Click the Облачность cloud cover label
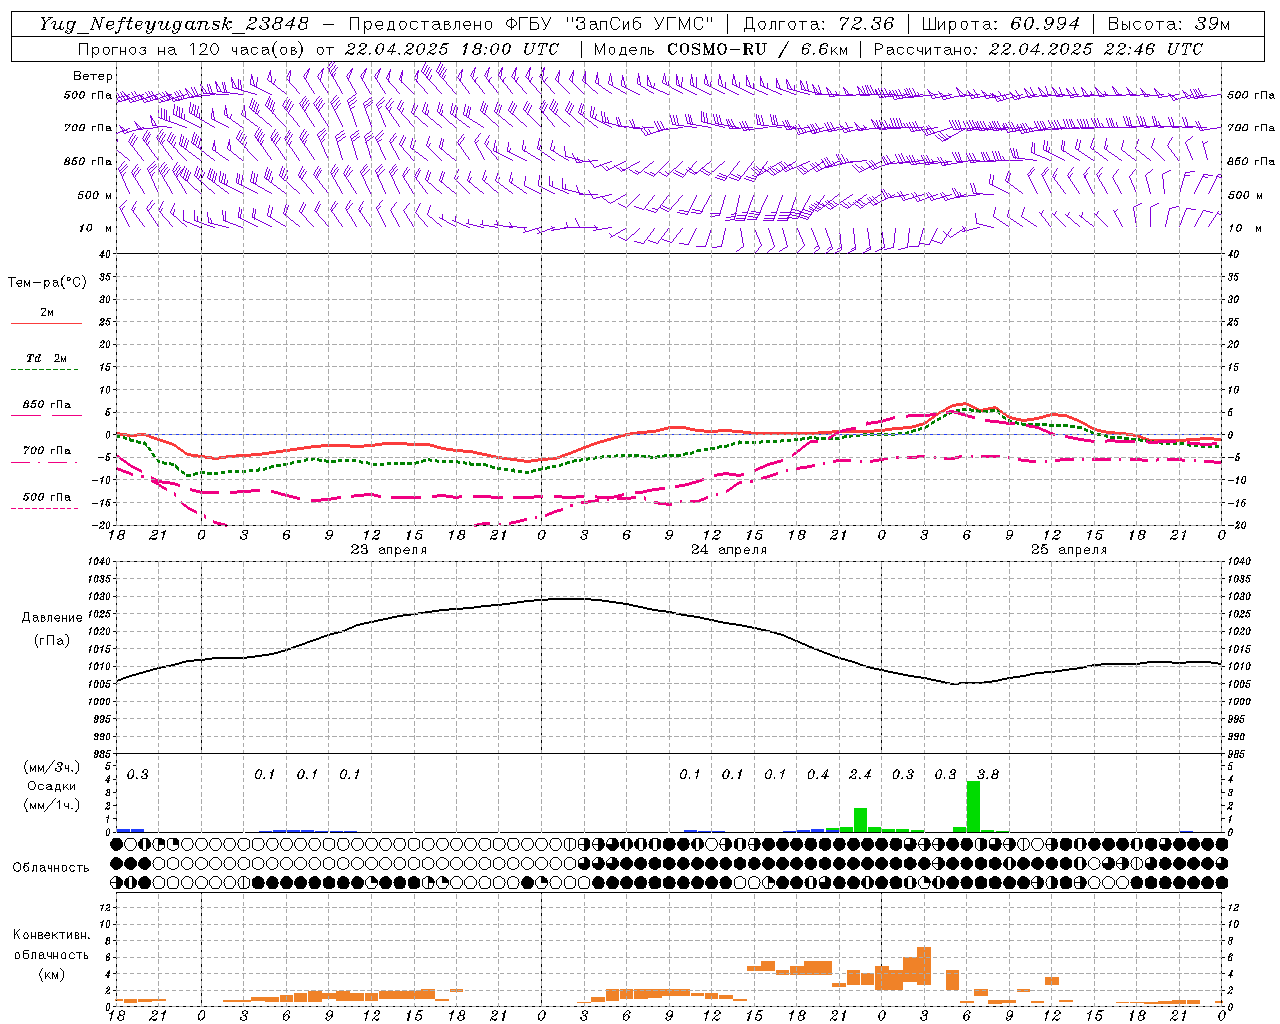The height and width of the screenshot is (1024, 1280). pyautogui.click(x=51, y=867)
